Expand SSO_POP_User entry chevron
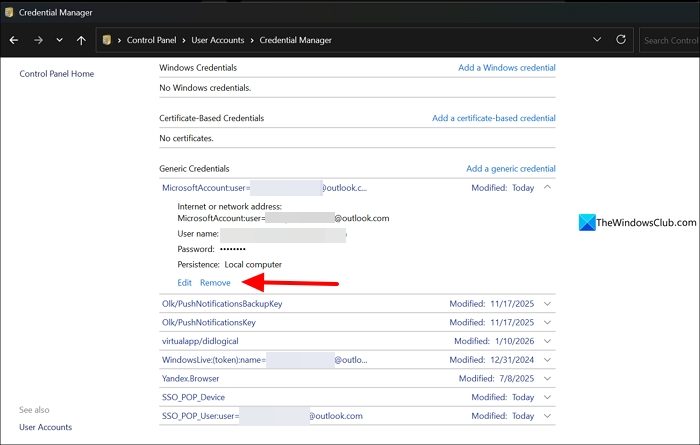Image resolution: width=700 pixels, height=445 pixels. click(x=547, y=416)
